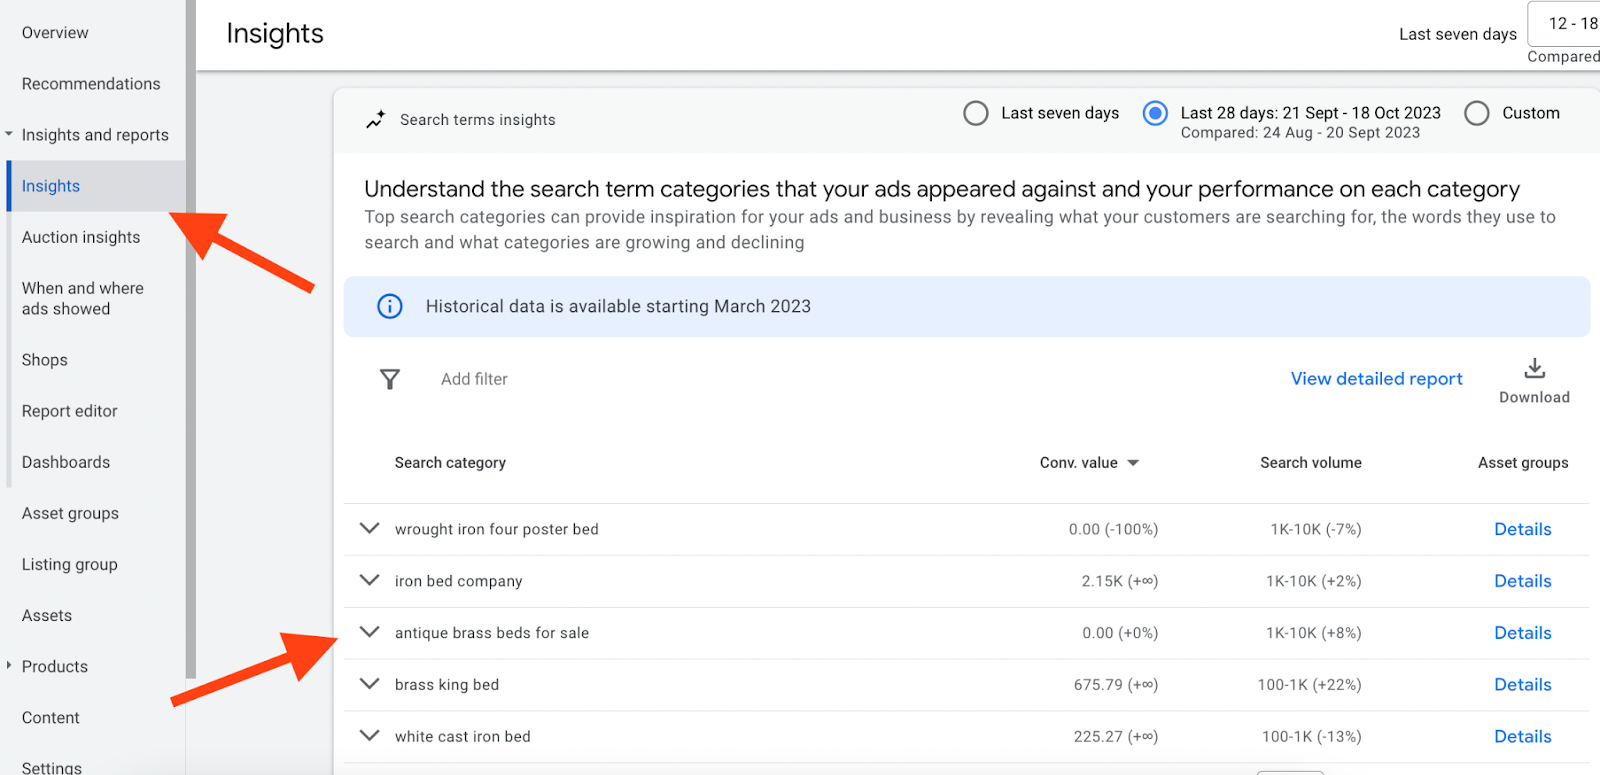Select the Last 28 days radio button
This screenshot has height=775, width=1600.
1155,113
